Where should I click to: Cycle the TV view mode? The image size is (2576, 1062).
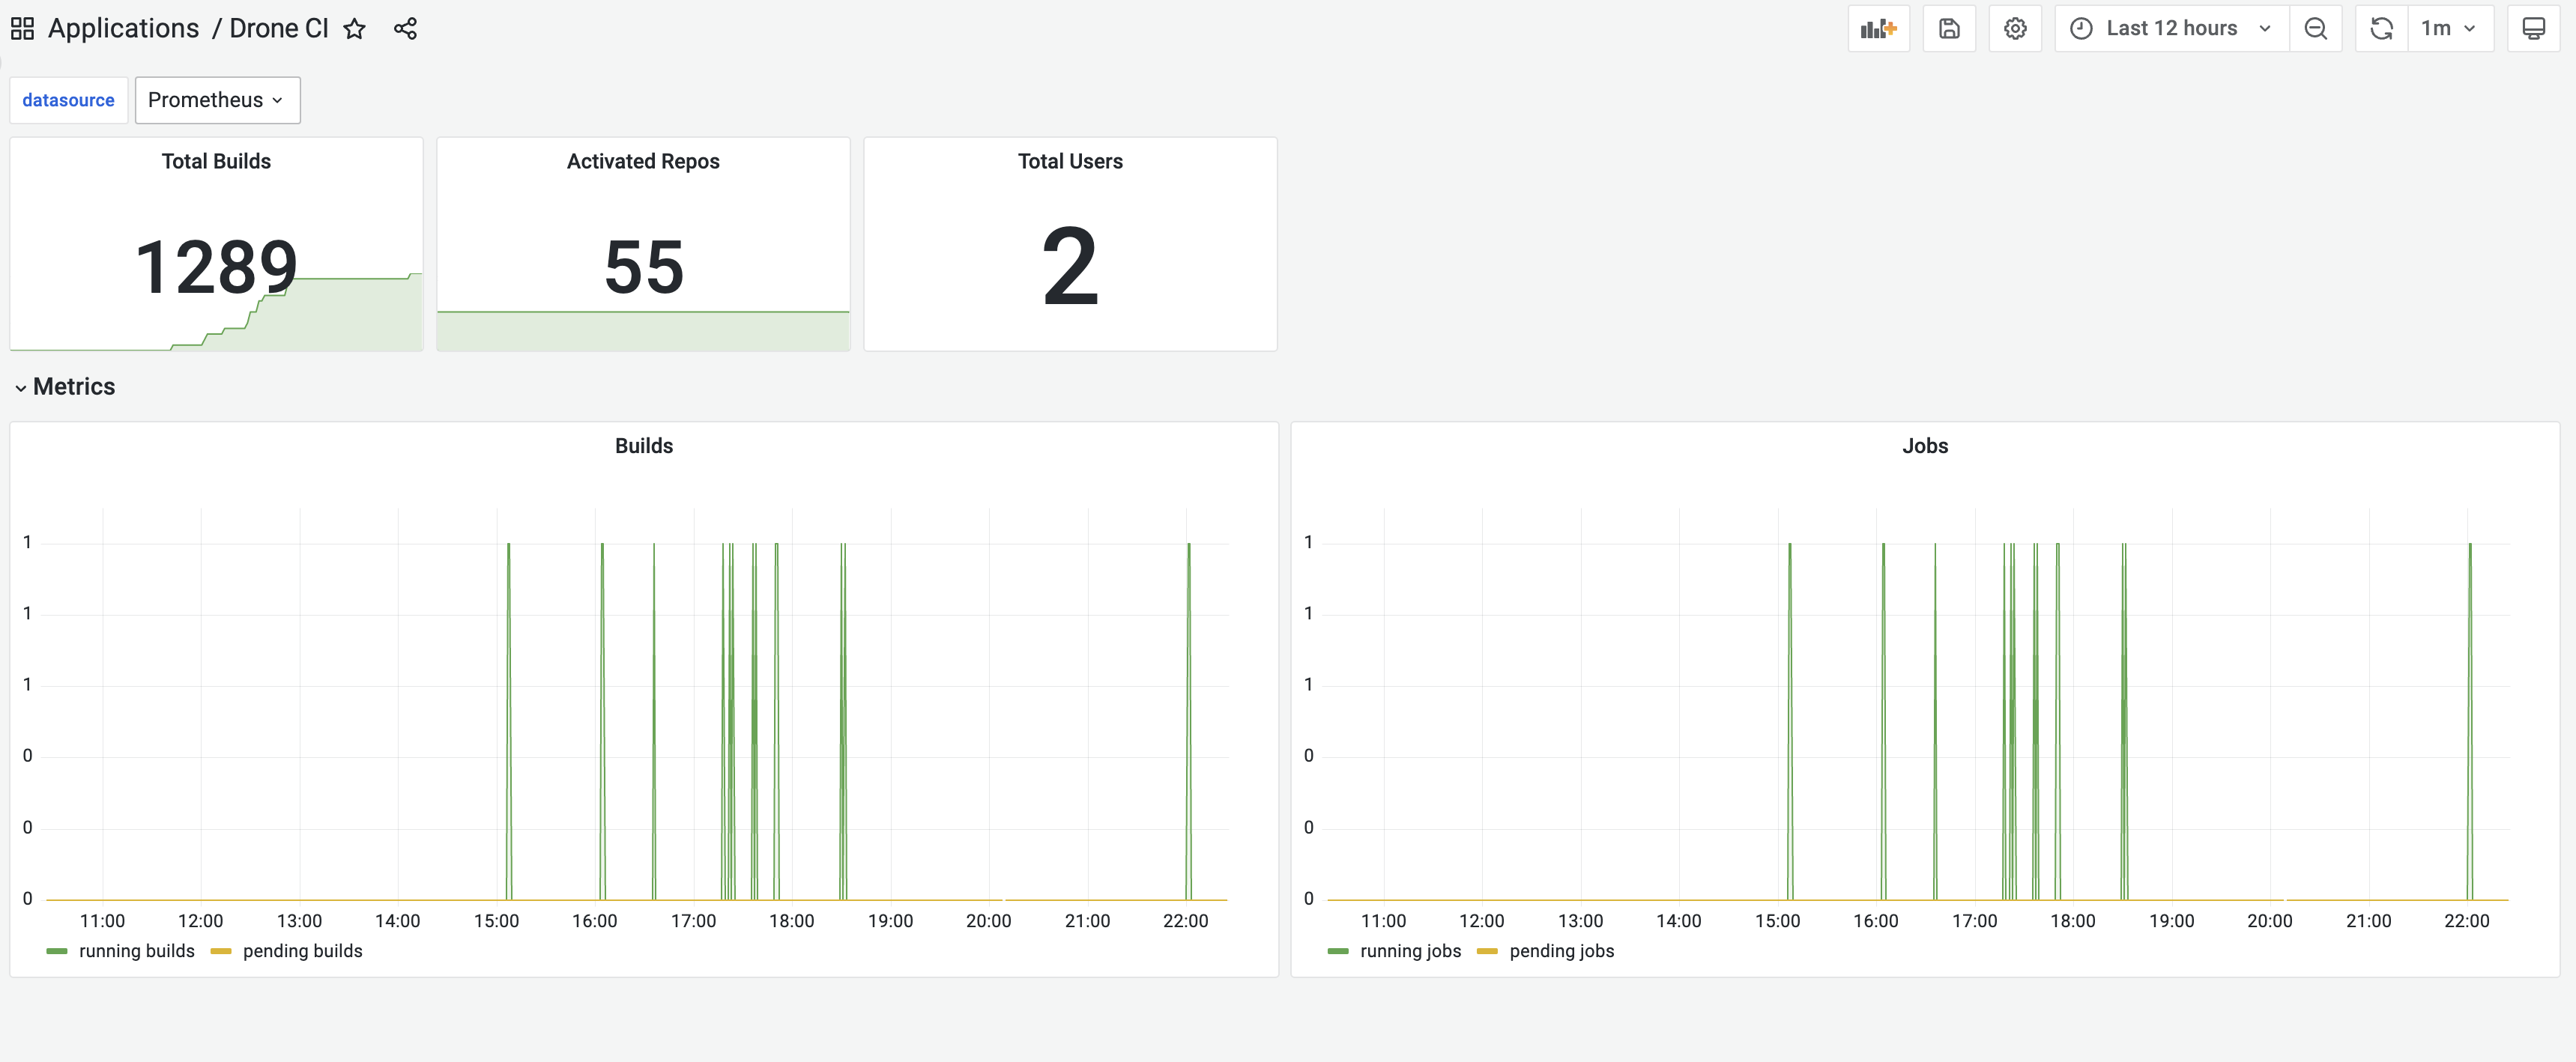pos(2533,28)
